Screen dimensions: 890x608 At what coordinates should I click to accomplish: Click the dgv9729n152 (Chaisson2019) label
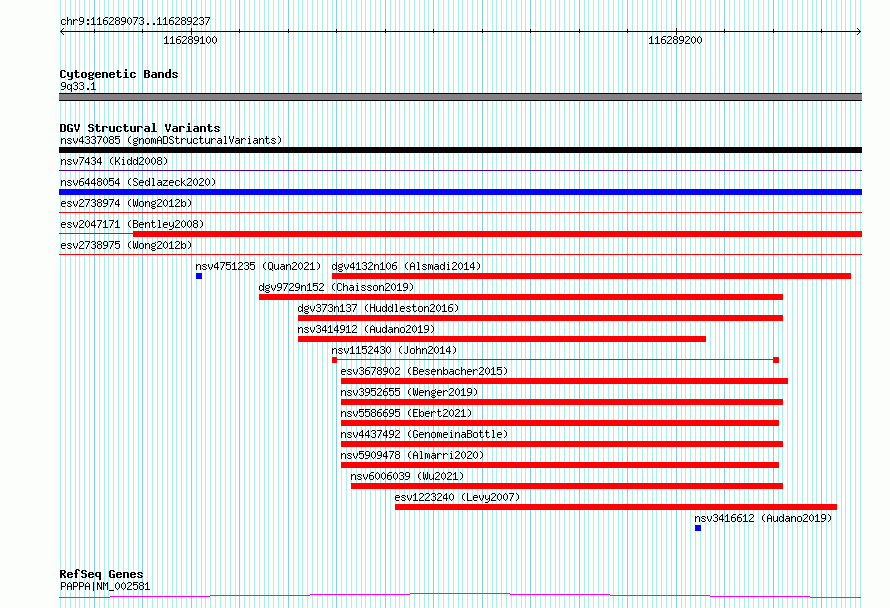click(x=336, y=287)
